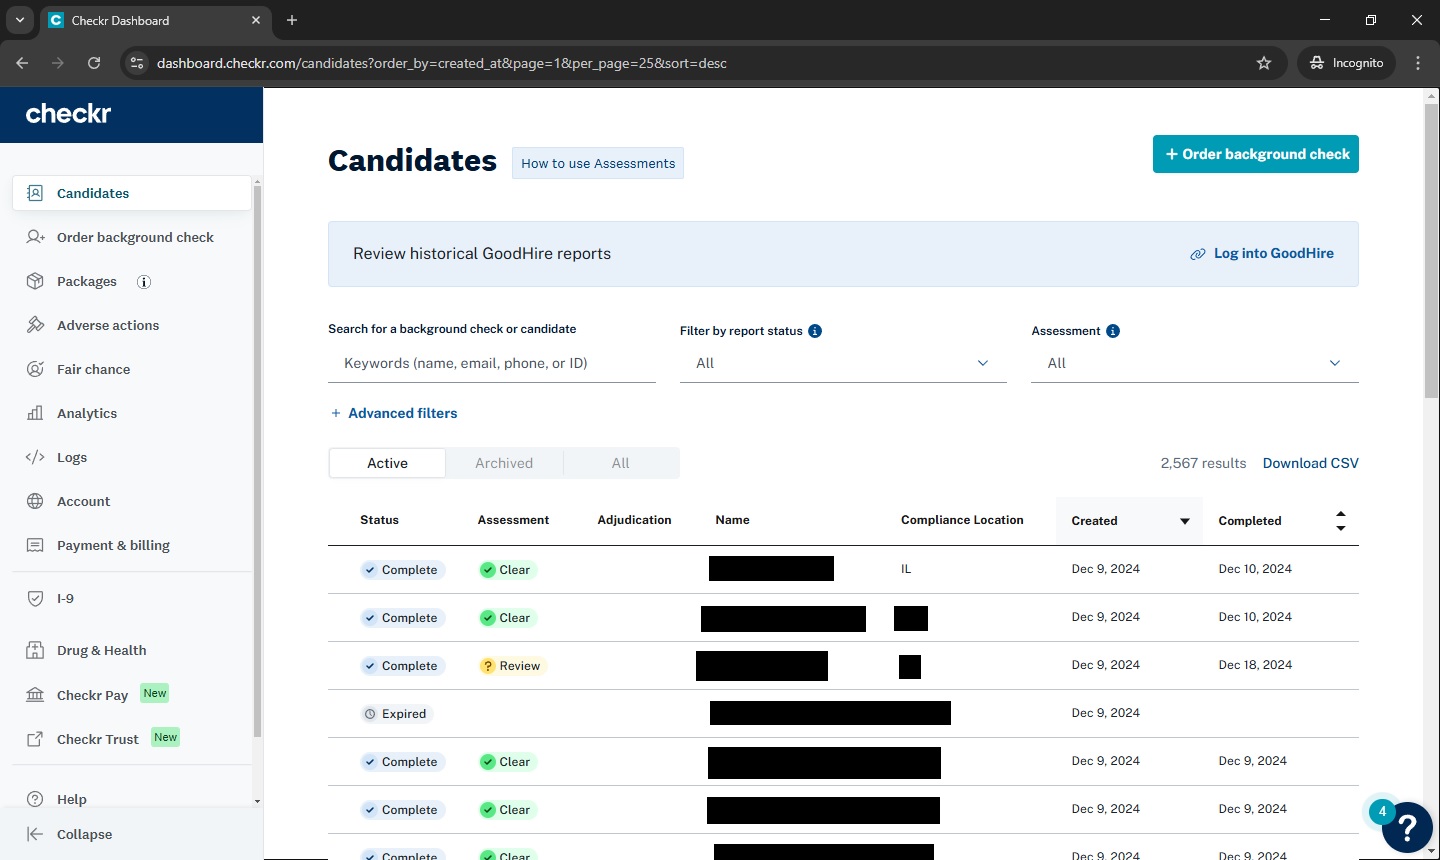The width and height of the screenshot is (1440, 860).
Task: Show the Packages info tooltip icon
Action: coord(144,282)
